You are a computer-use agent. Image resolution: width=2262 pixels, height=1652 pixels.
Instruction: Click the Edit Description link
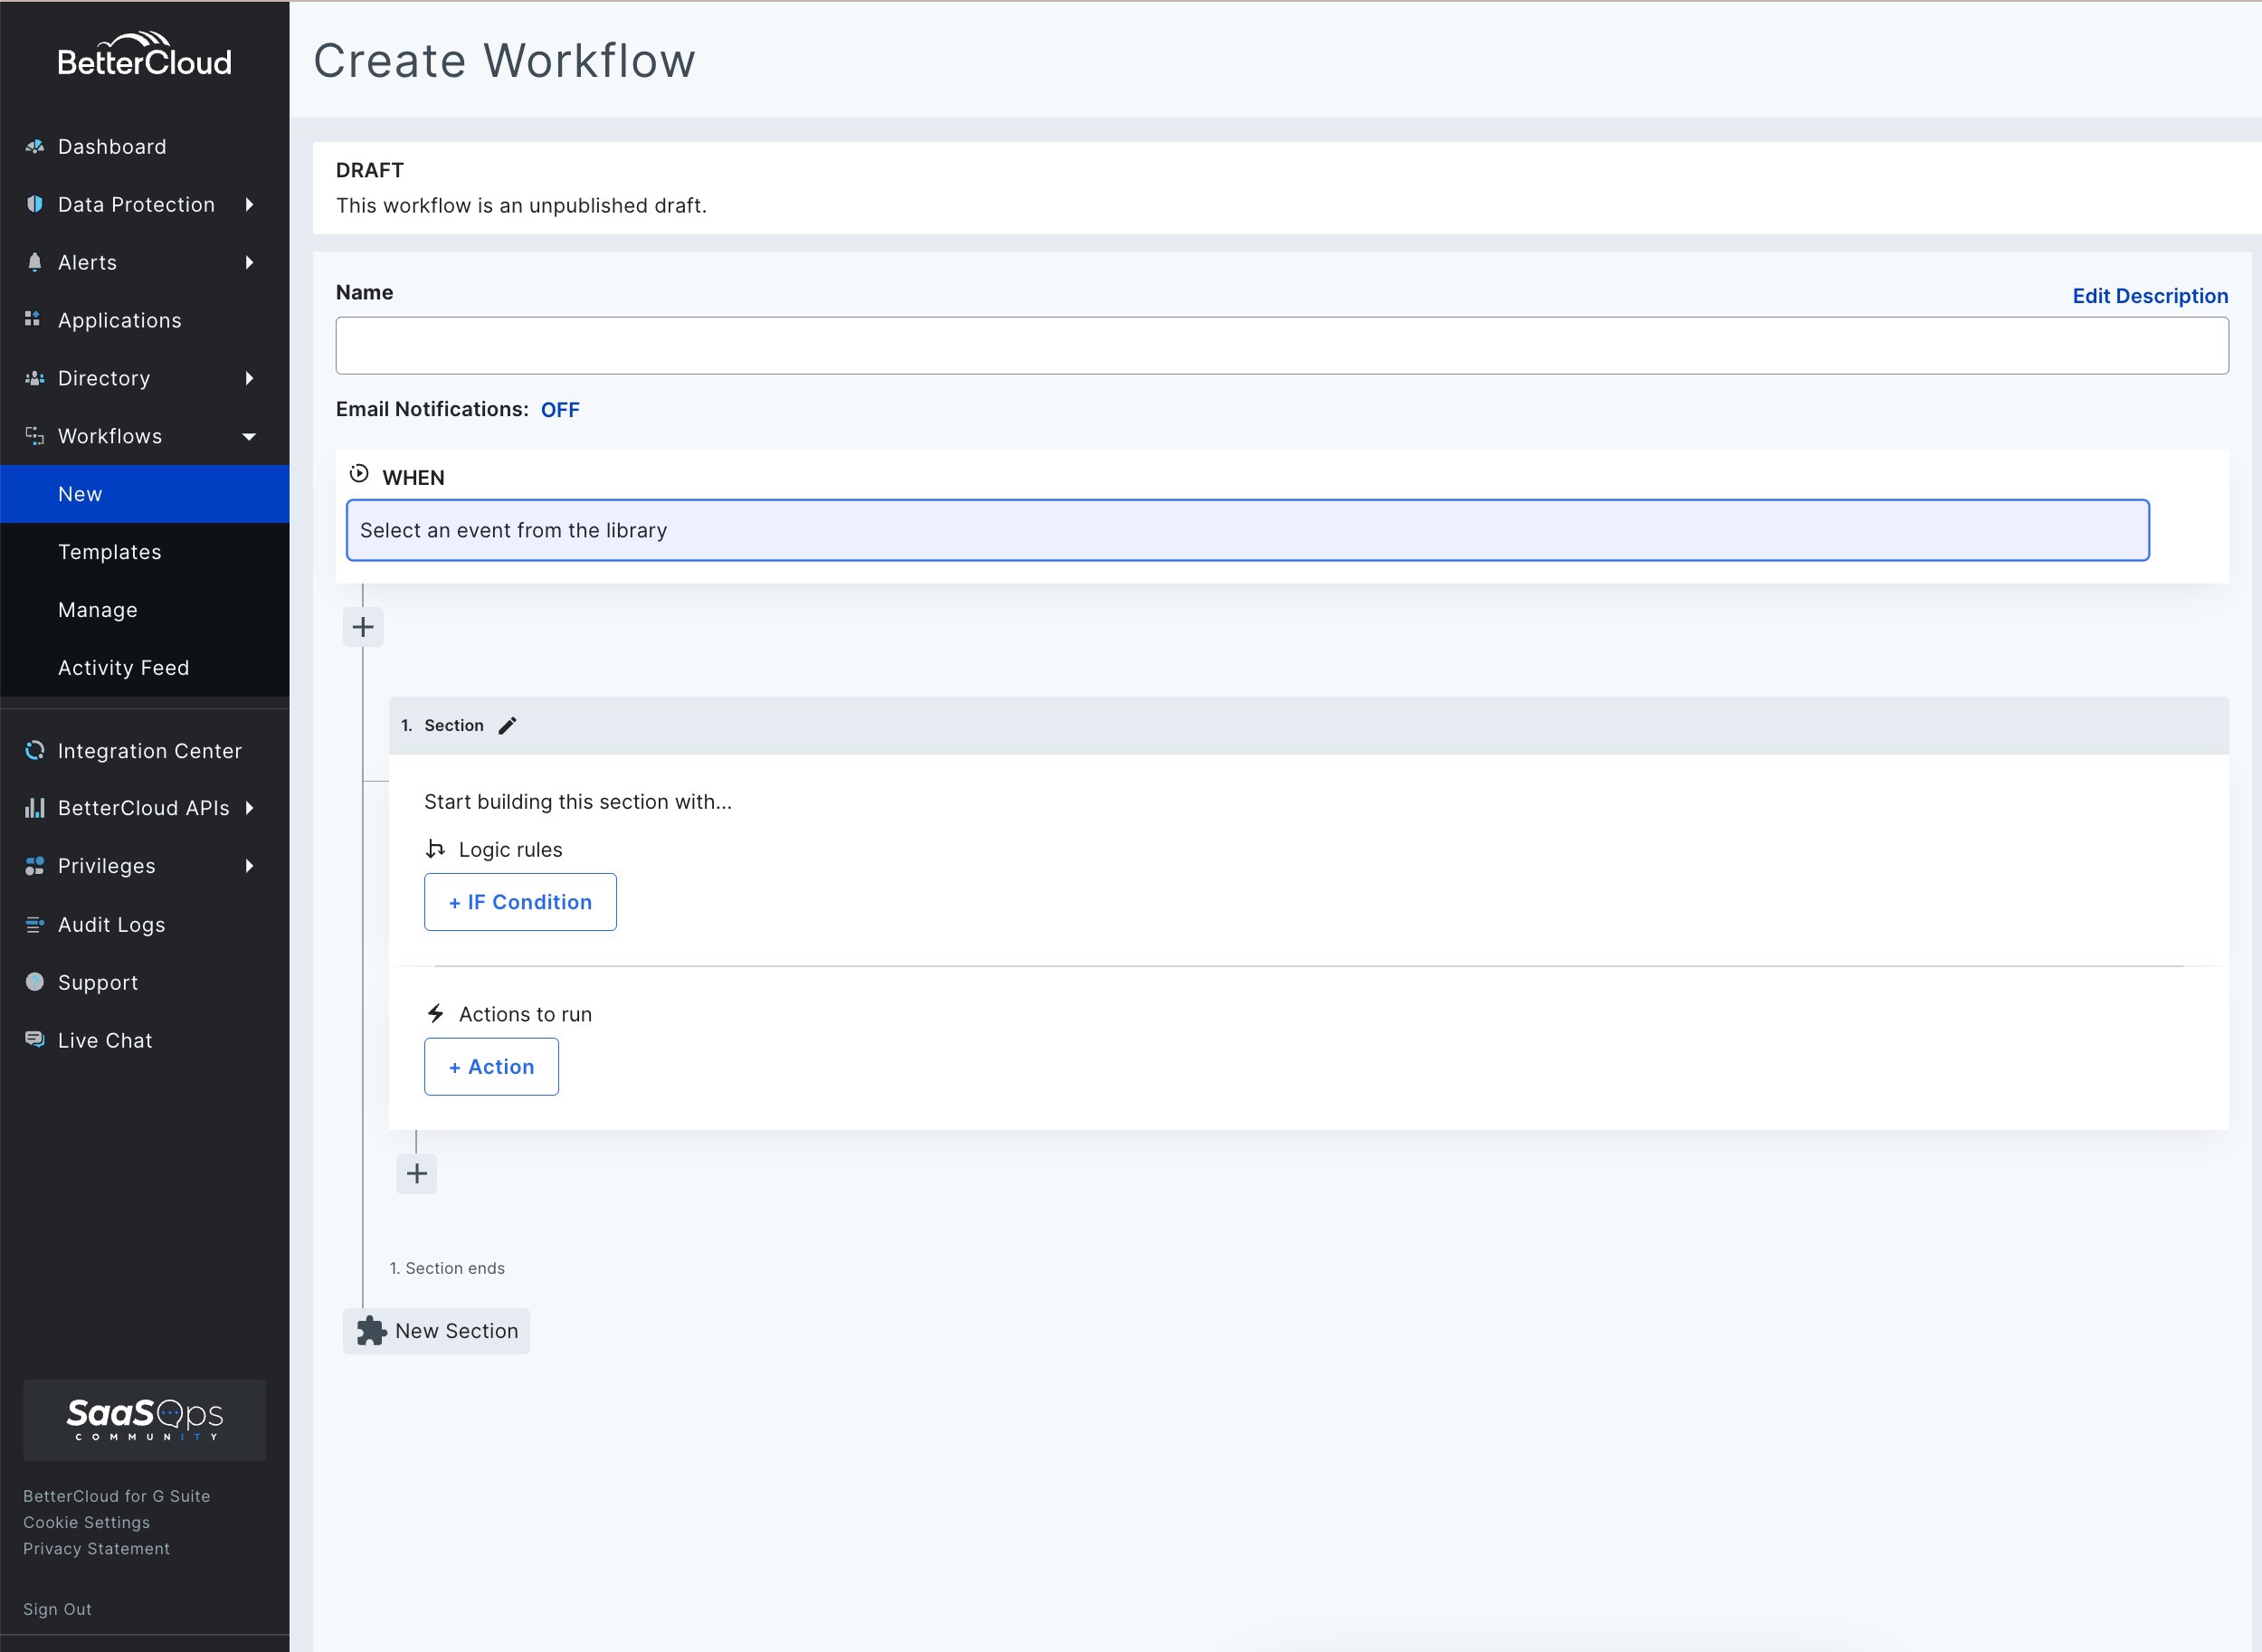(2150, 296)
